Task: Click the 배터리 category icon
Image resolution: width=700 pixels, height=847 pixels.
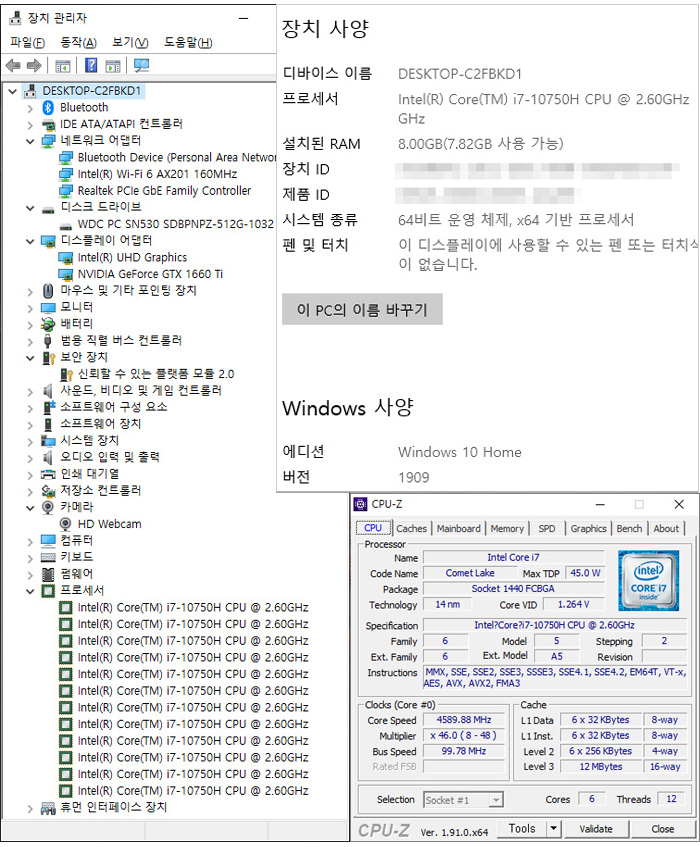Action: [48, 324]
